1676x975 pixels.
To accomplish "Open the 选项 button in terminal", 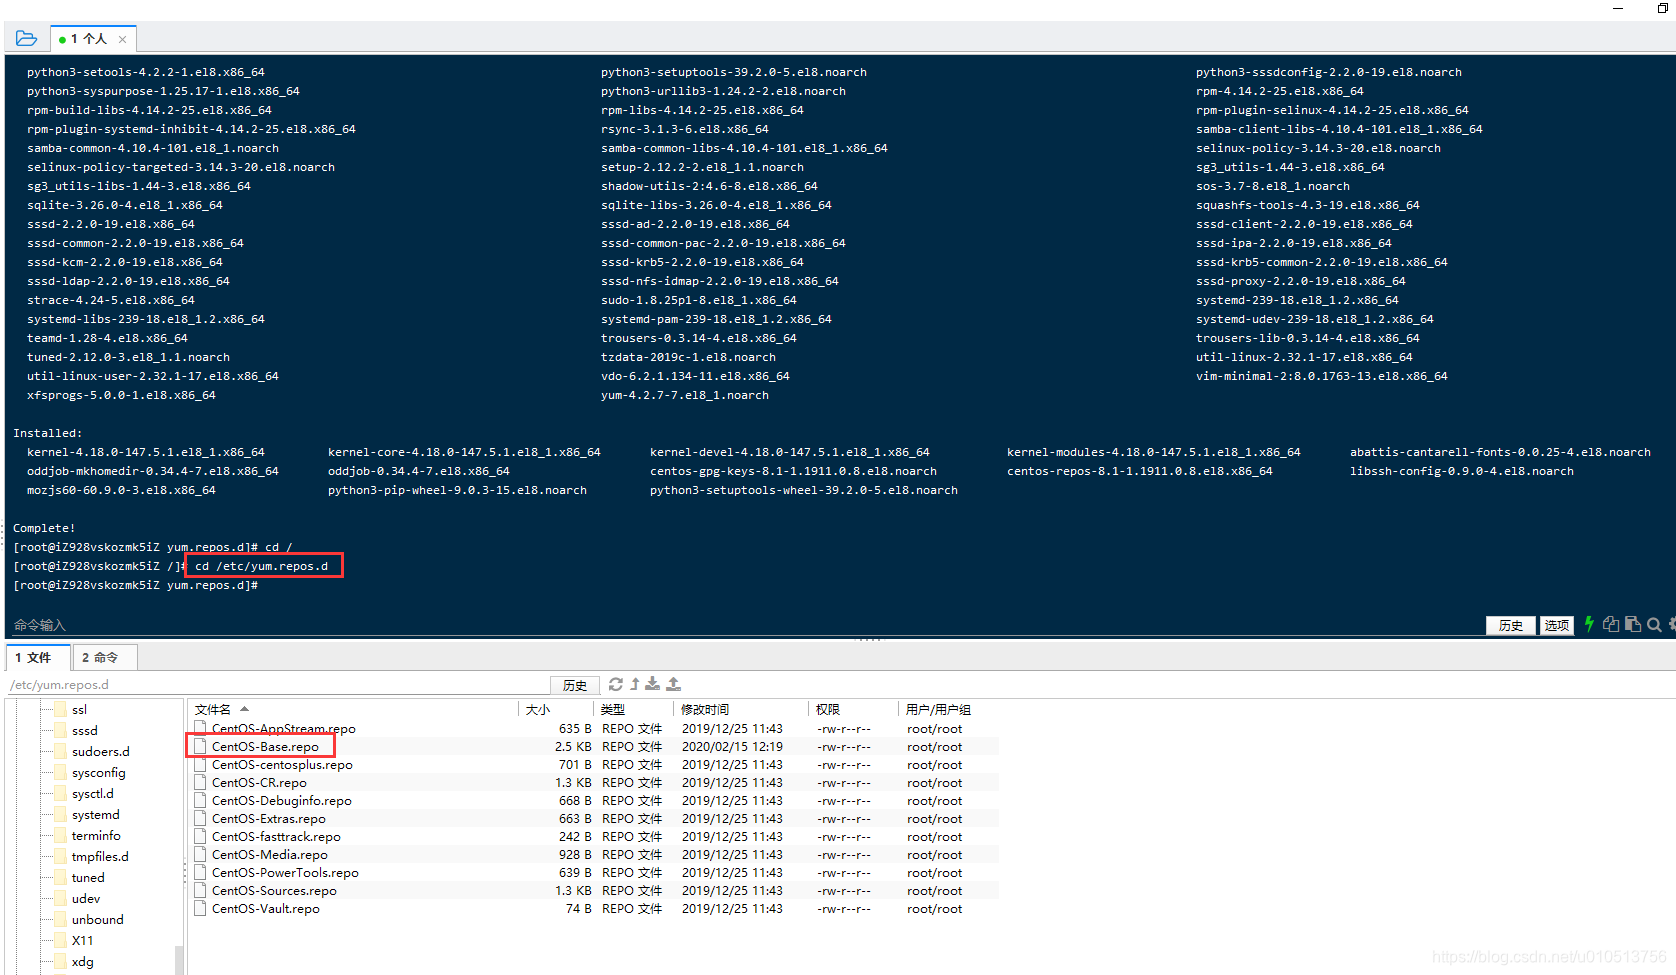I will point(1556,625).
